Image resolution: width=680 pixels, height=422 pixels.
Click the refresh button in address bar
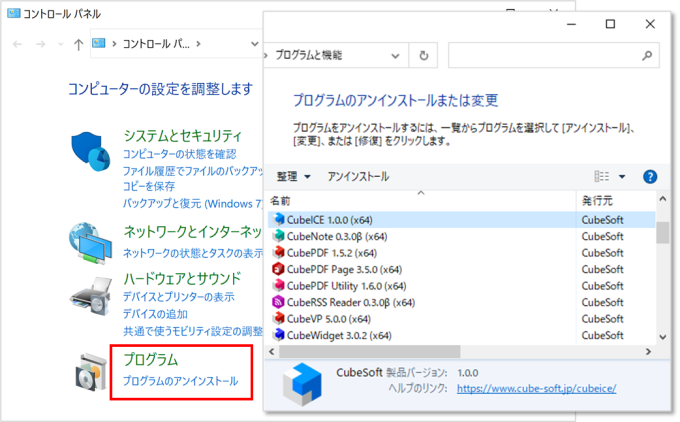tap(423, 56)
